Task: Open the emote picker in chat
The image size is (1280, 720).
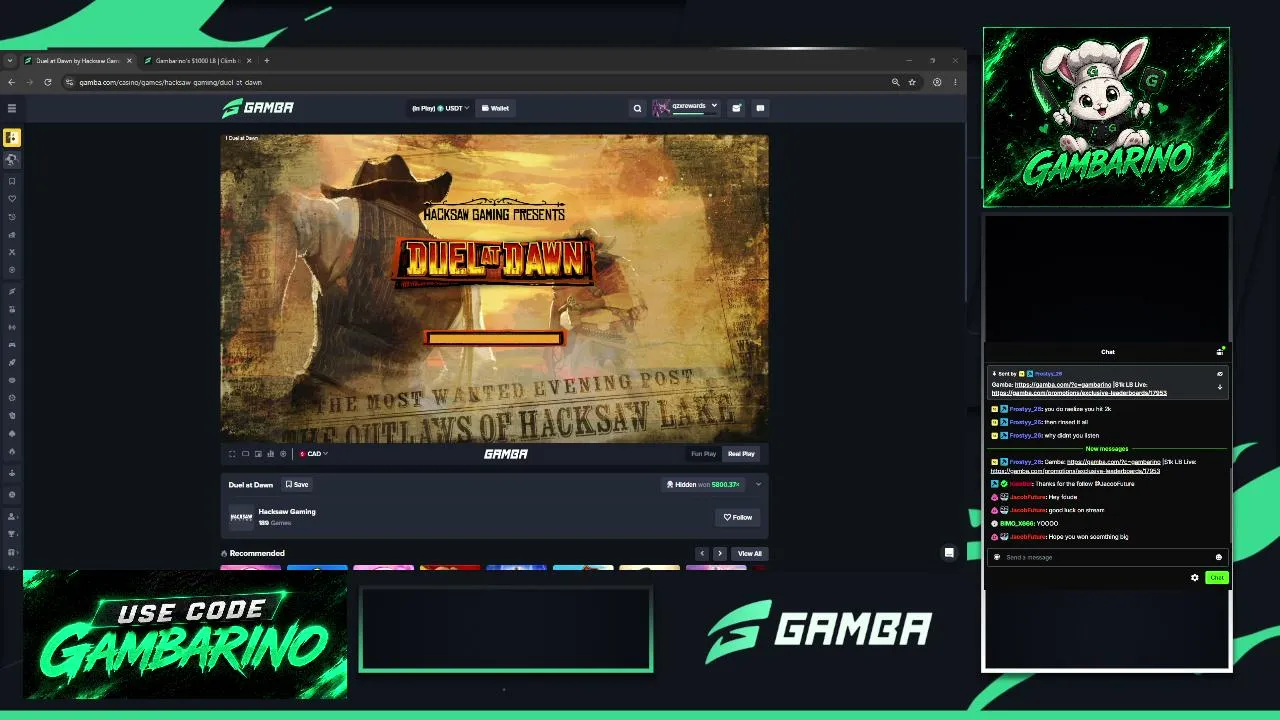Action: pyautogui.click(x=1218, y=557)
